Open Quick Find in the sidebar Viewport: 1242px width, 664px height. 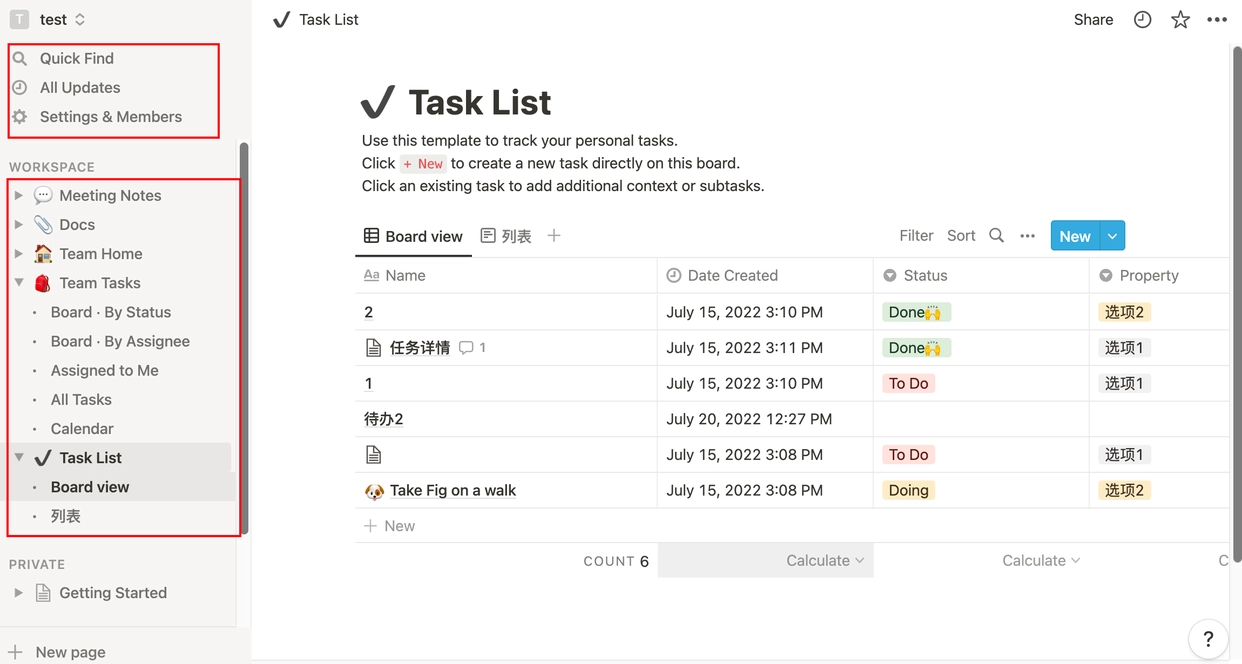pos(76,59)
